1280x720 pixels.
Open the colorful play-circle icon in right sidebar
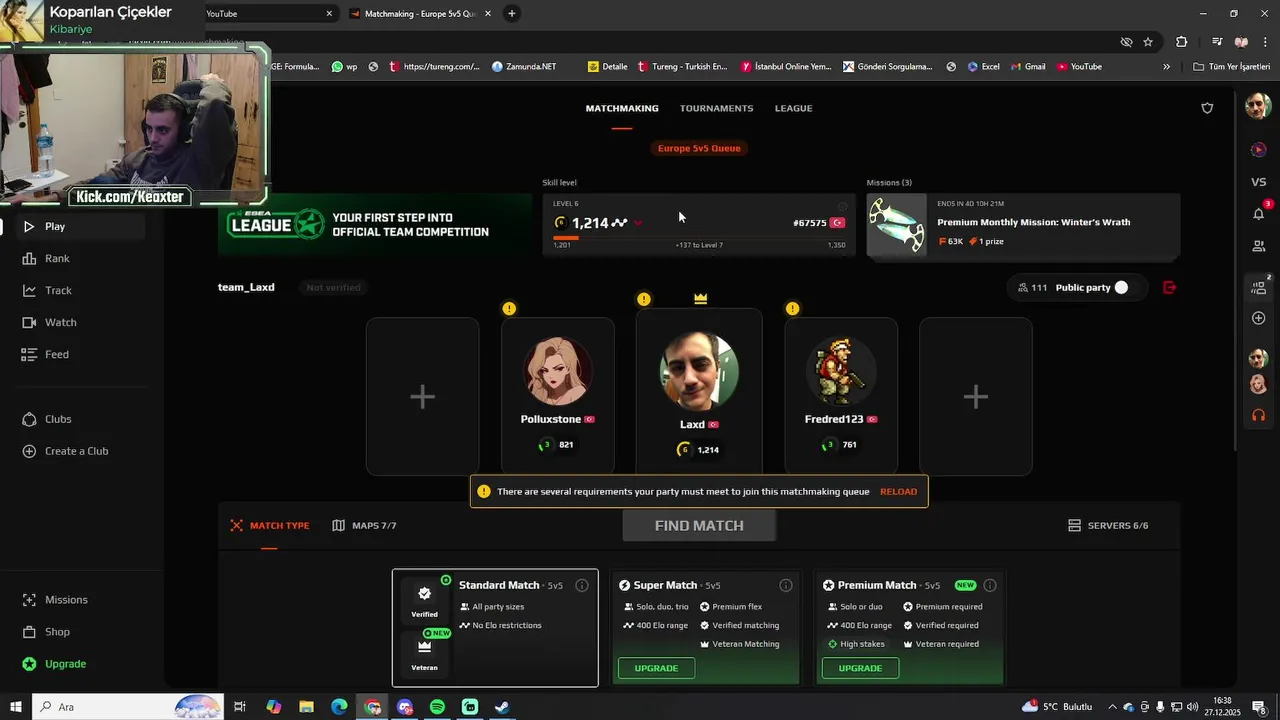[x=1258, y=149]
